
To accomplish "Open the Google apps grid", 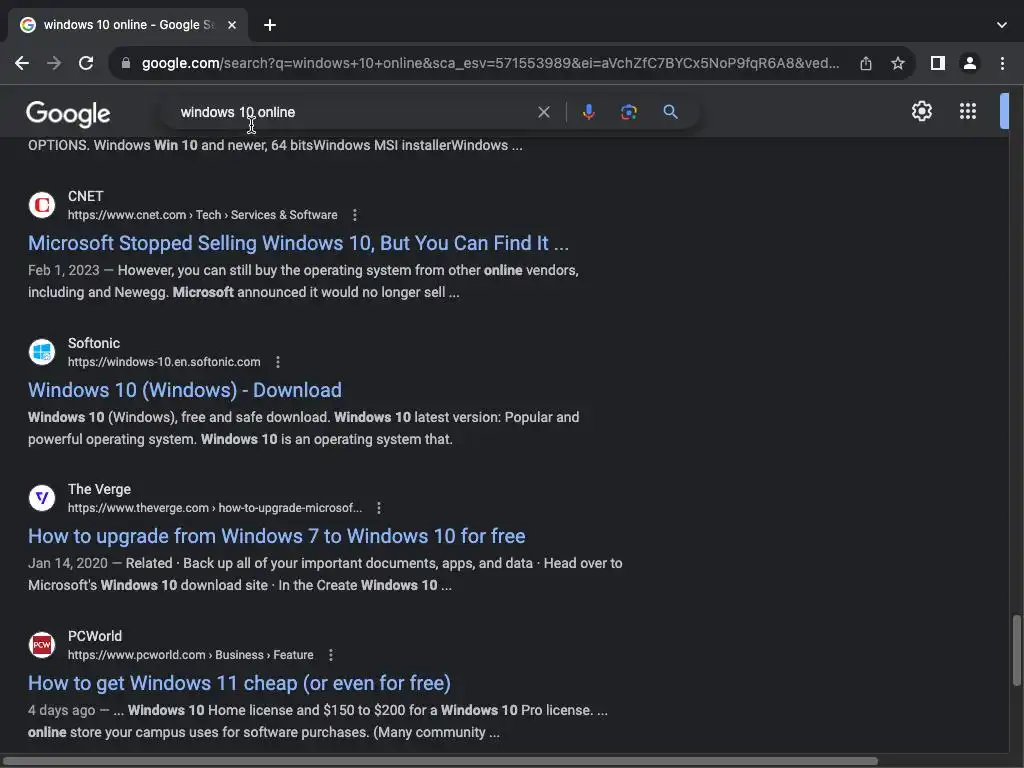I will click(x=968, y=111).
